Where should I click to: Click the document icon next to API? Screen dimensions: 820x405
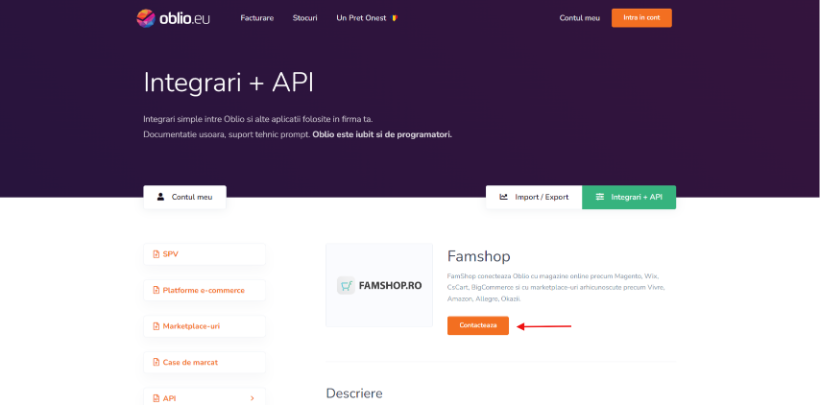tap(156, 398)
